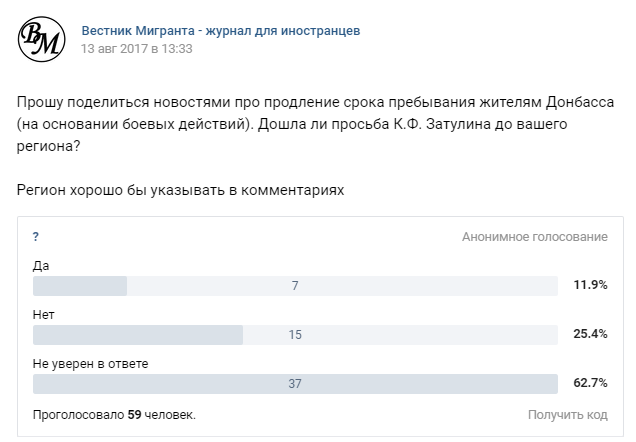Click the vote count 37 in the bar
The image size is (636, 442).
[x=295, y=383]
